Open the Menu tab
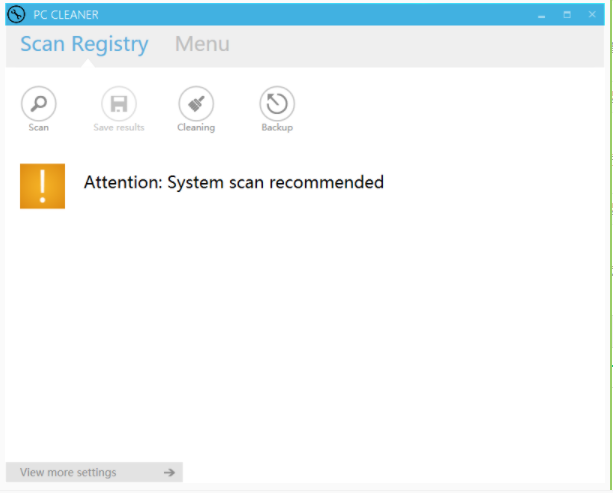Image resolution: width=613 pixels, height=493 pixels. [202, 44]
